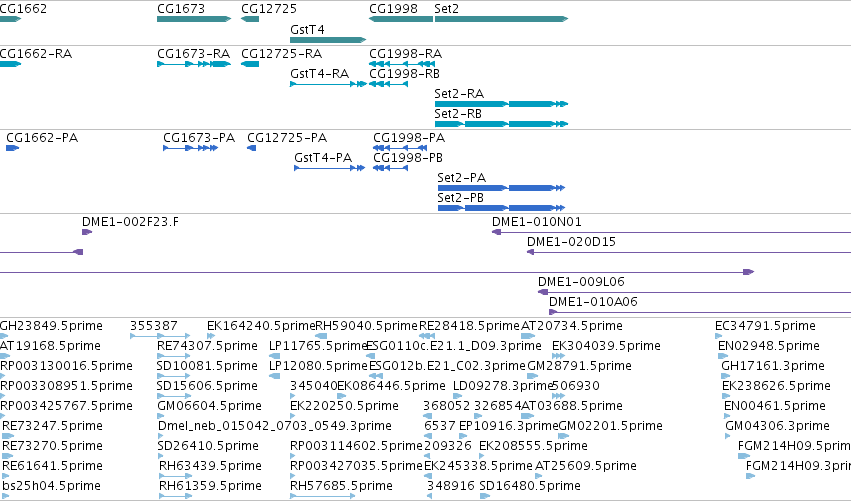Click the CG1662 gene label

tap(23, 9)
